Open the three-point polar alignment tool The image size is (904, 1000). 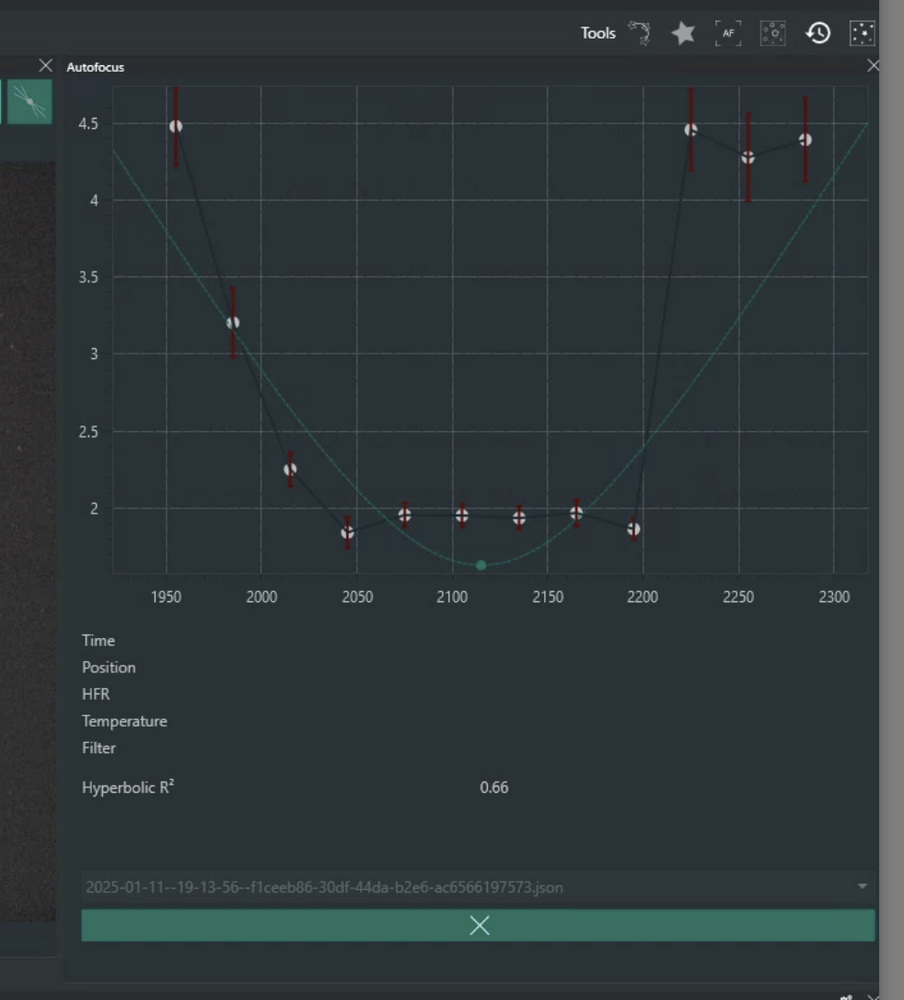[x=639, y=33]
